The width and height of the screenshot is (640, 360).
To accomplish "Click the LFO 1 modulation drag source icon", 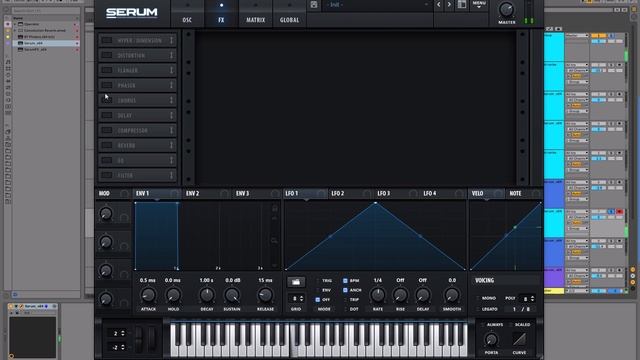I will pyautogui.click(x=322, y=193).
